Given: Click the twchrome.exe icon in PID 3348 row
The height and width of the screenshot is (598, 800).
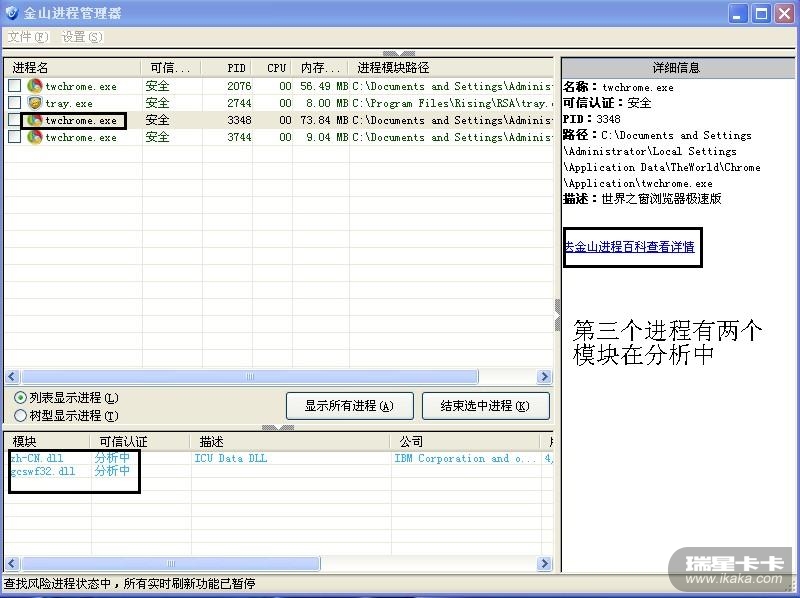Looking at the screenshot, I should [34, 120].
